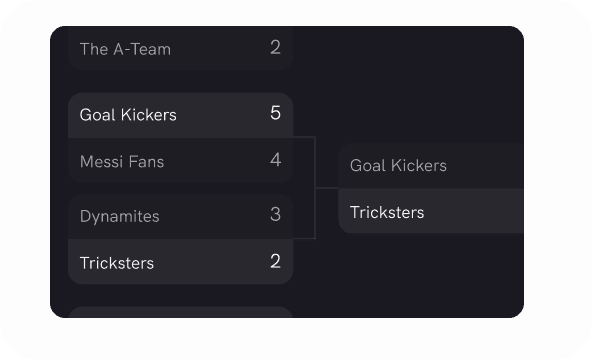Open Goal Kickers in the next-round match

[431, 166]
